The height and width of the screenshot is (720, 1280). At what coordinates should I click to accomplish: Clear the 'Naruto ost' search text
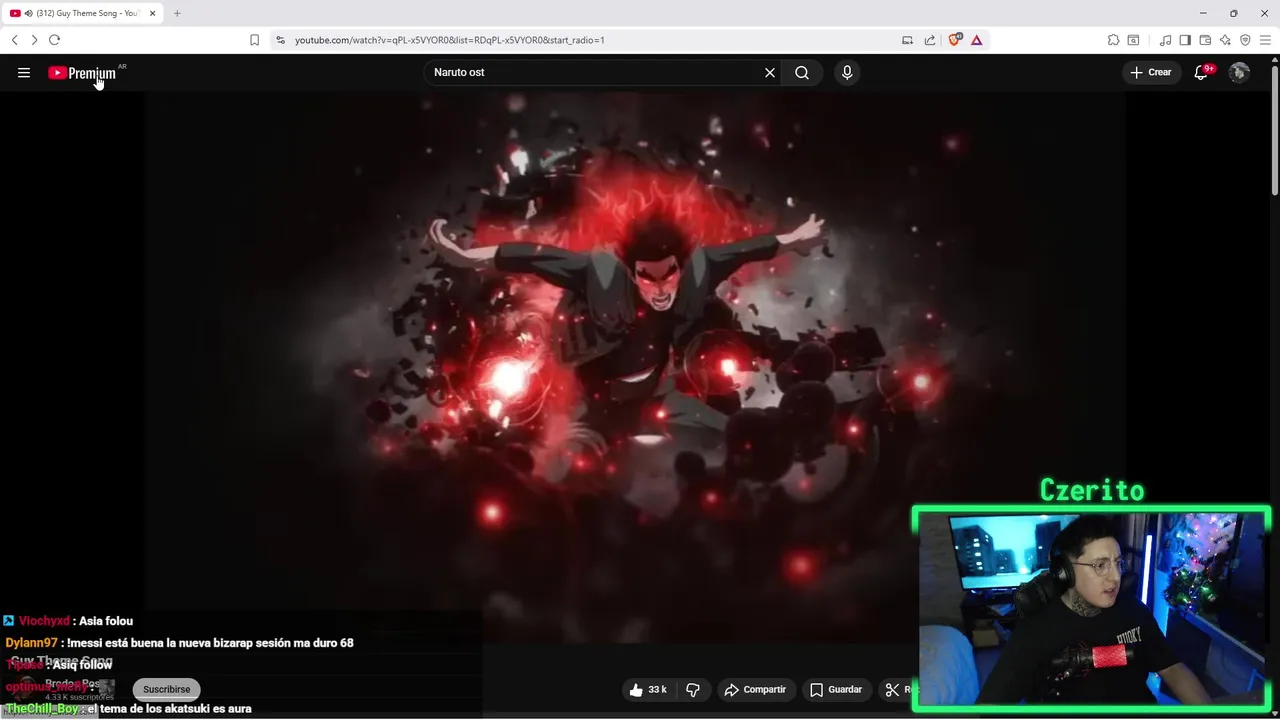[x=770, y=72]
